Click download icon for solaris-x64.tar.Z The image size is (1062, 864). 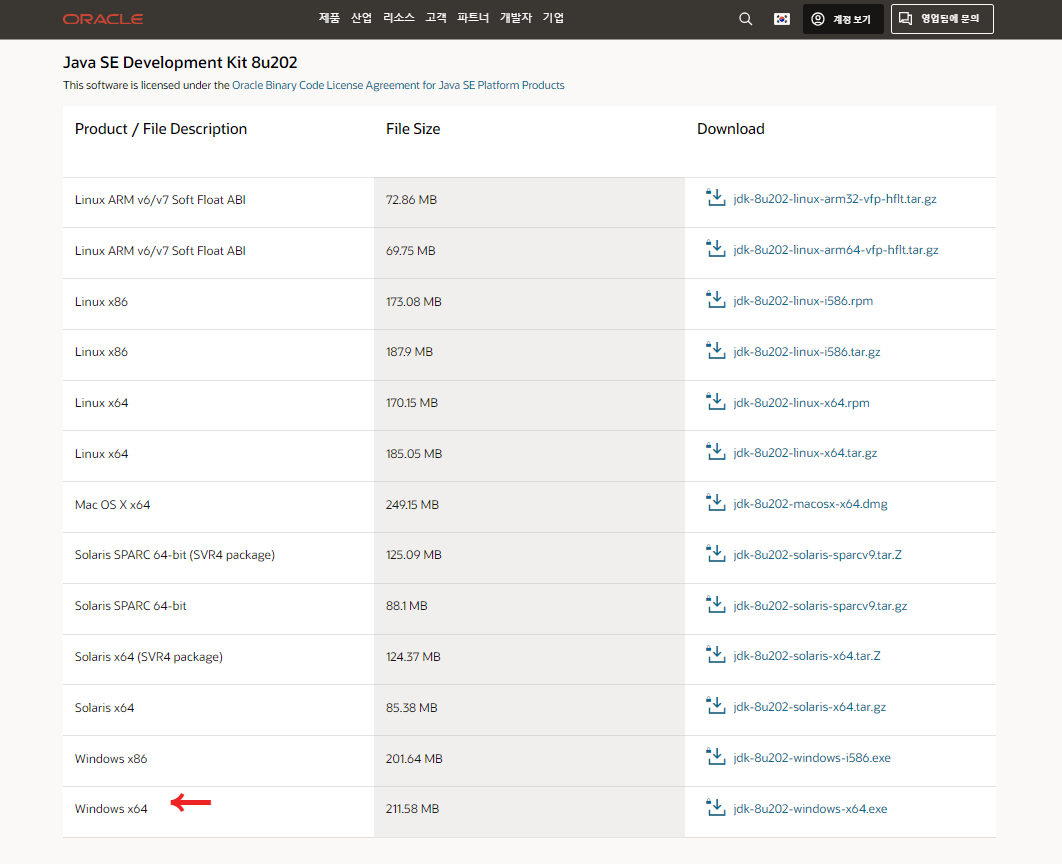715,655
